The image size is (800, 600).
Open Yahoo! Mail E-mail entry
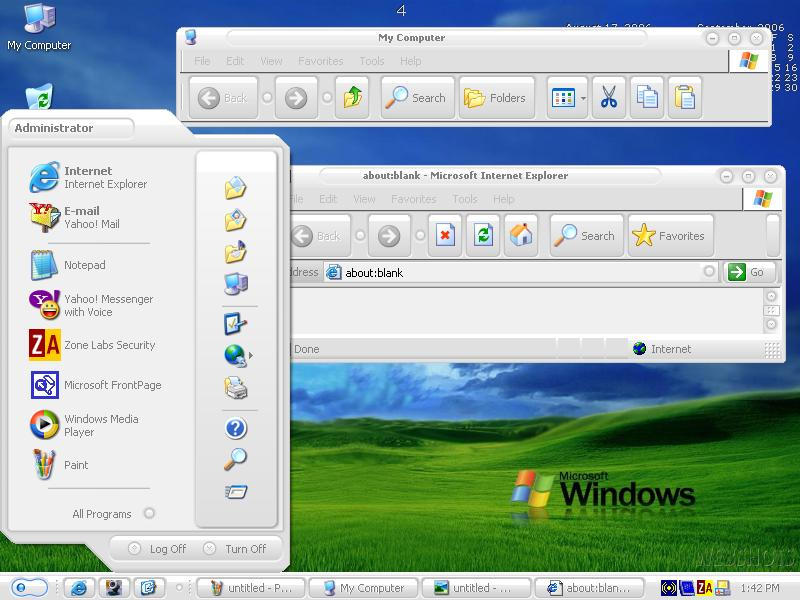point(74,217)
